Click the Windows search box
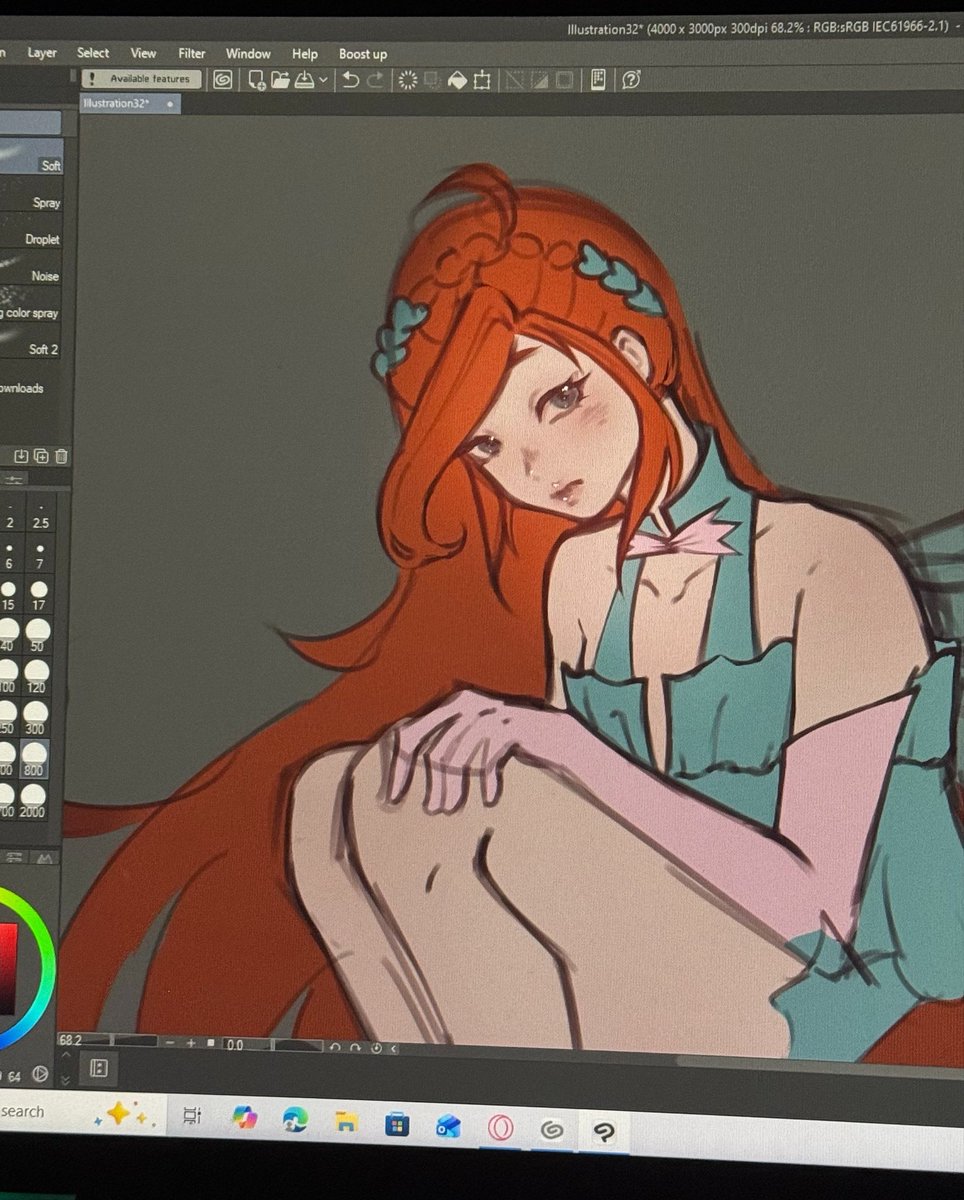 tap(80, 1111)
